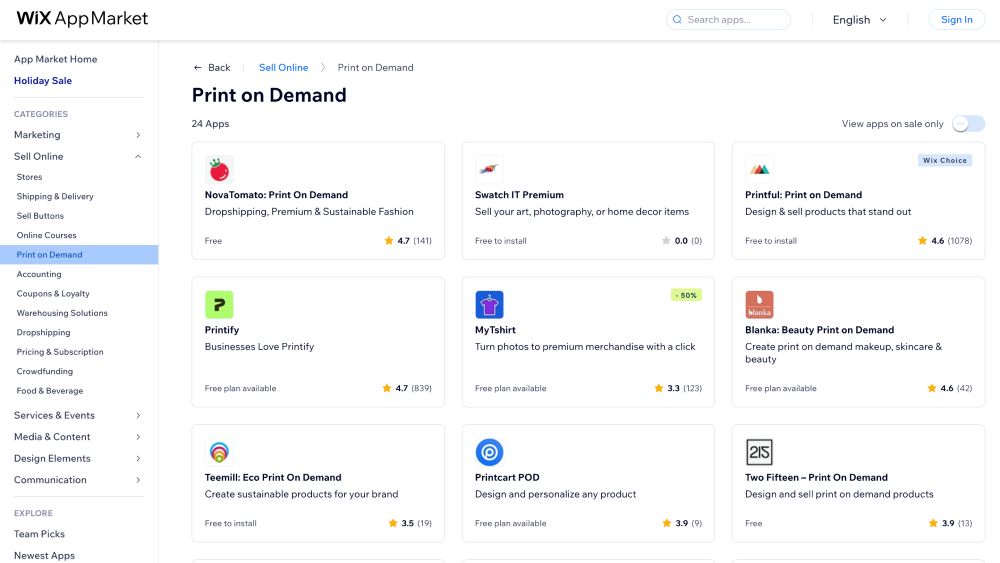Expand the Services & Events category
The height and width of the screenshot is (563, 1000).
(138, 416)
